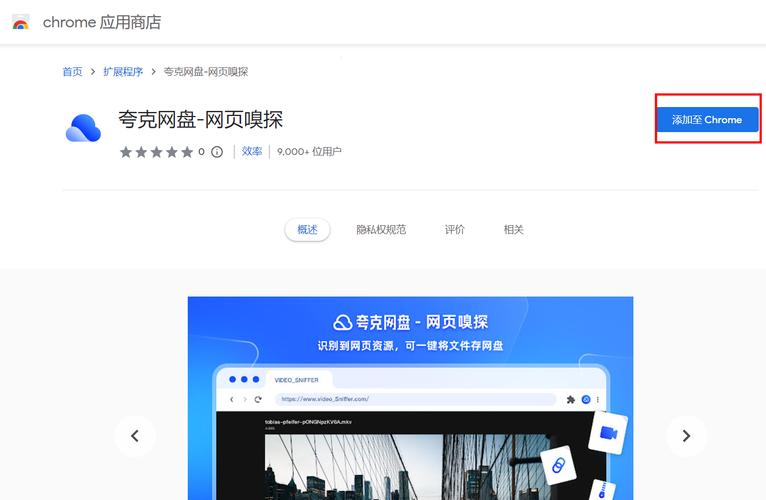The image size is (766, 500).
Task: Click the breadcrumb text 夸克网盘-网页嗅探
Action: click(x=206, y=72)
